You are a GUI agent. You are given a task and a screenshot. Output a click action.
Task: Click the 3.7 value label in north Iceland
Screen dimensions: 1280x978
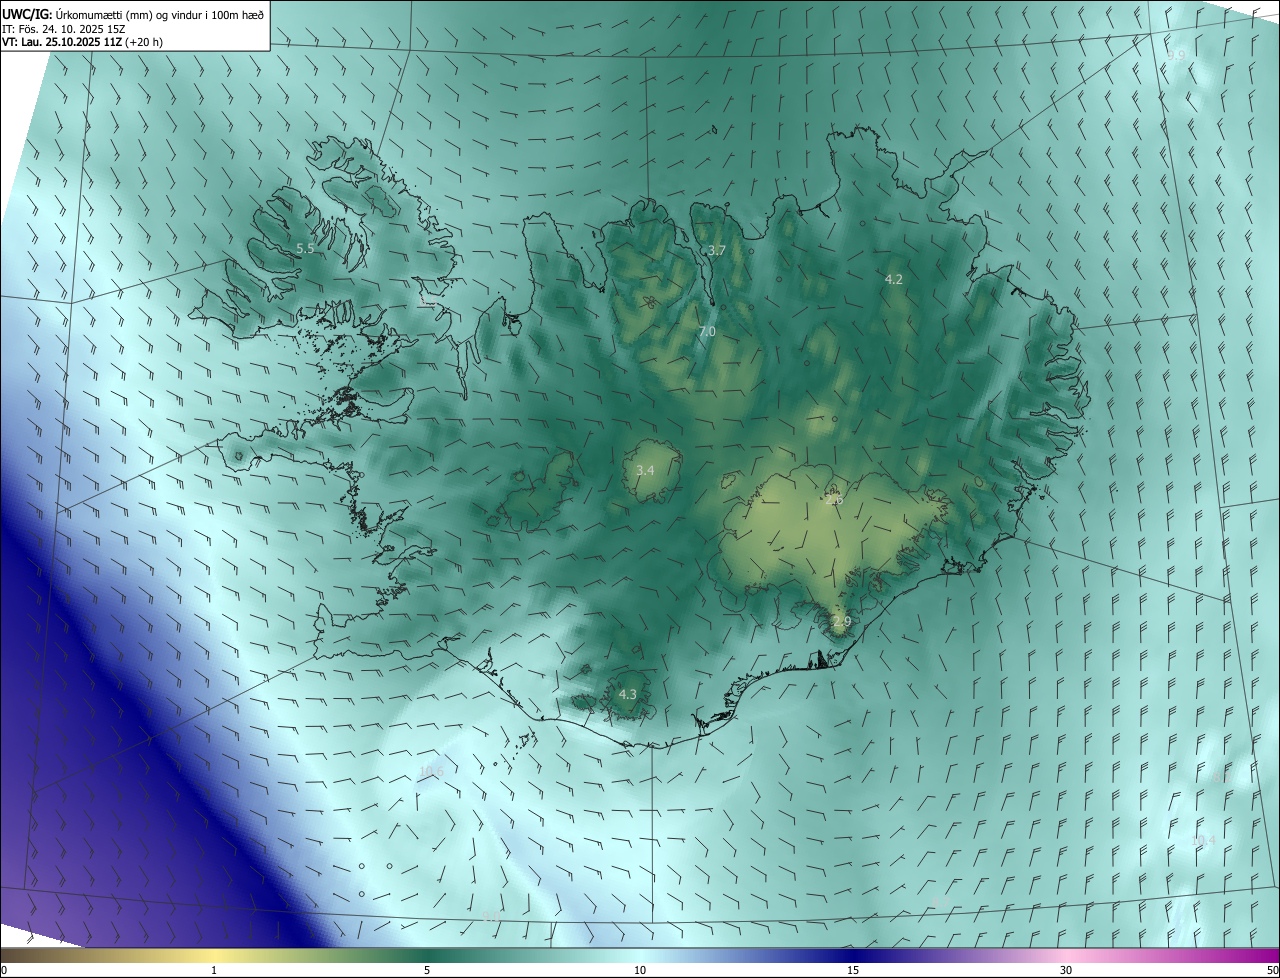click(716, 250)
